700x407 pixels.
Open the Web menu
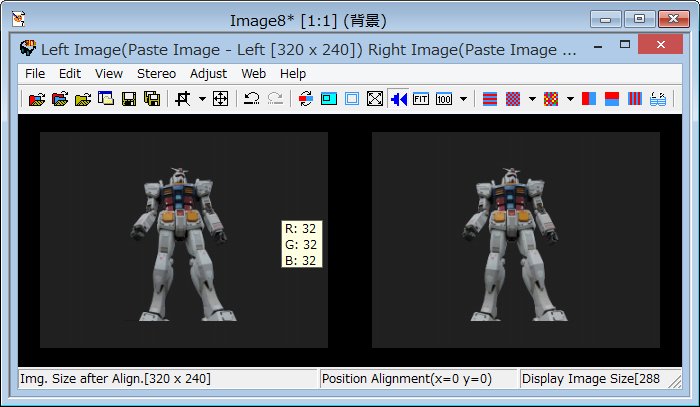tap(254, 74)
